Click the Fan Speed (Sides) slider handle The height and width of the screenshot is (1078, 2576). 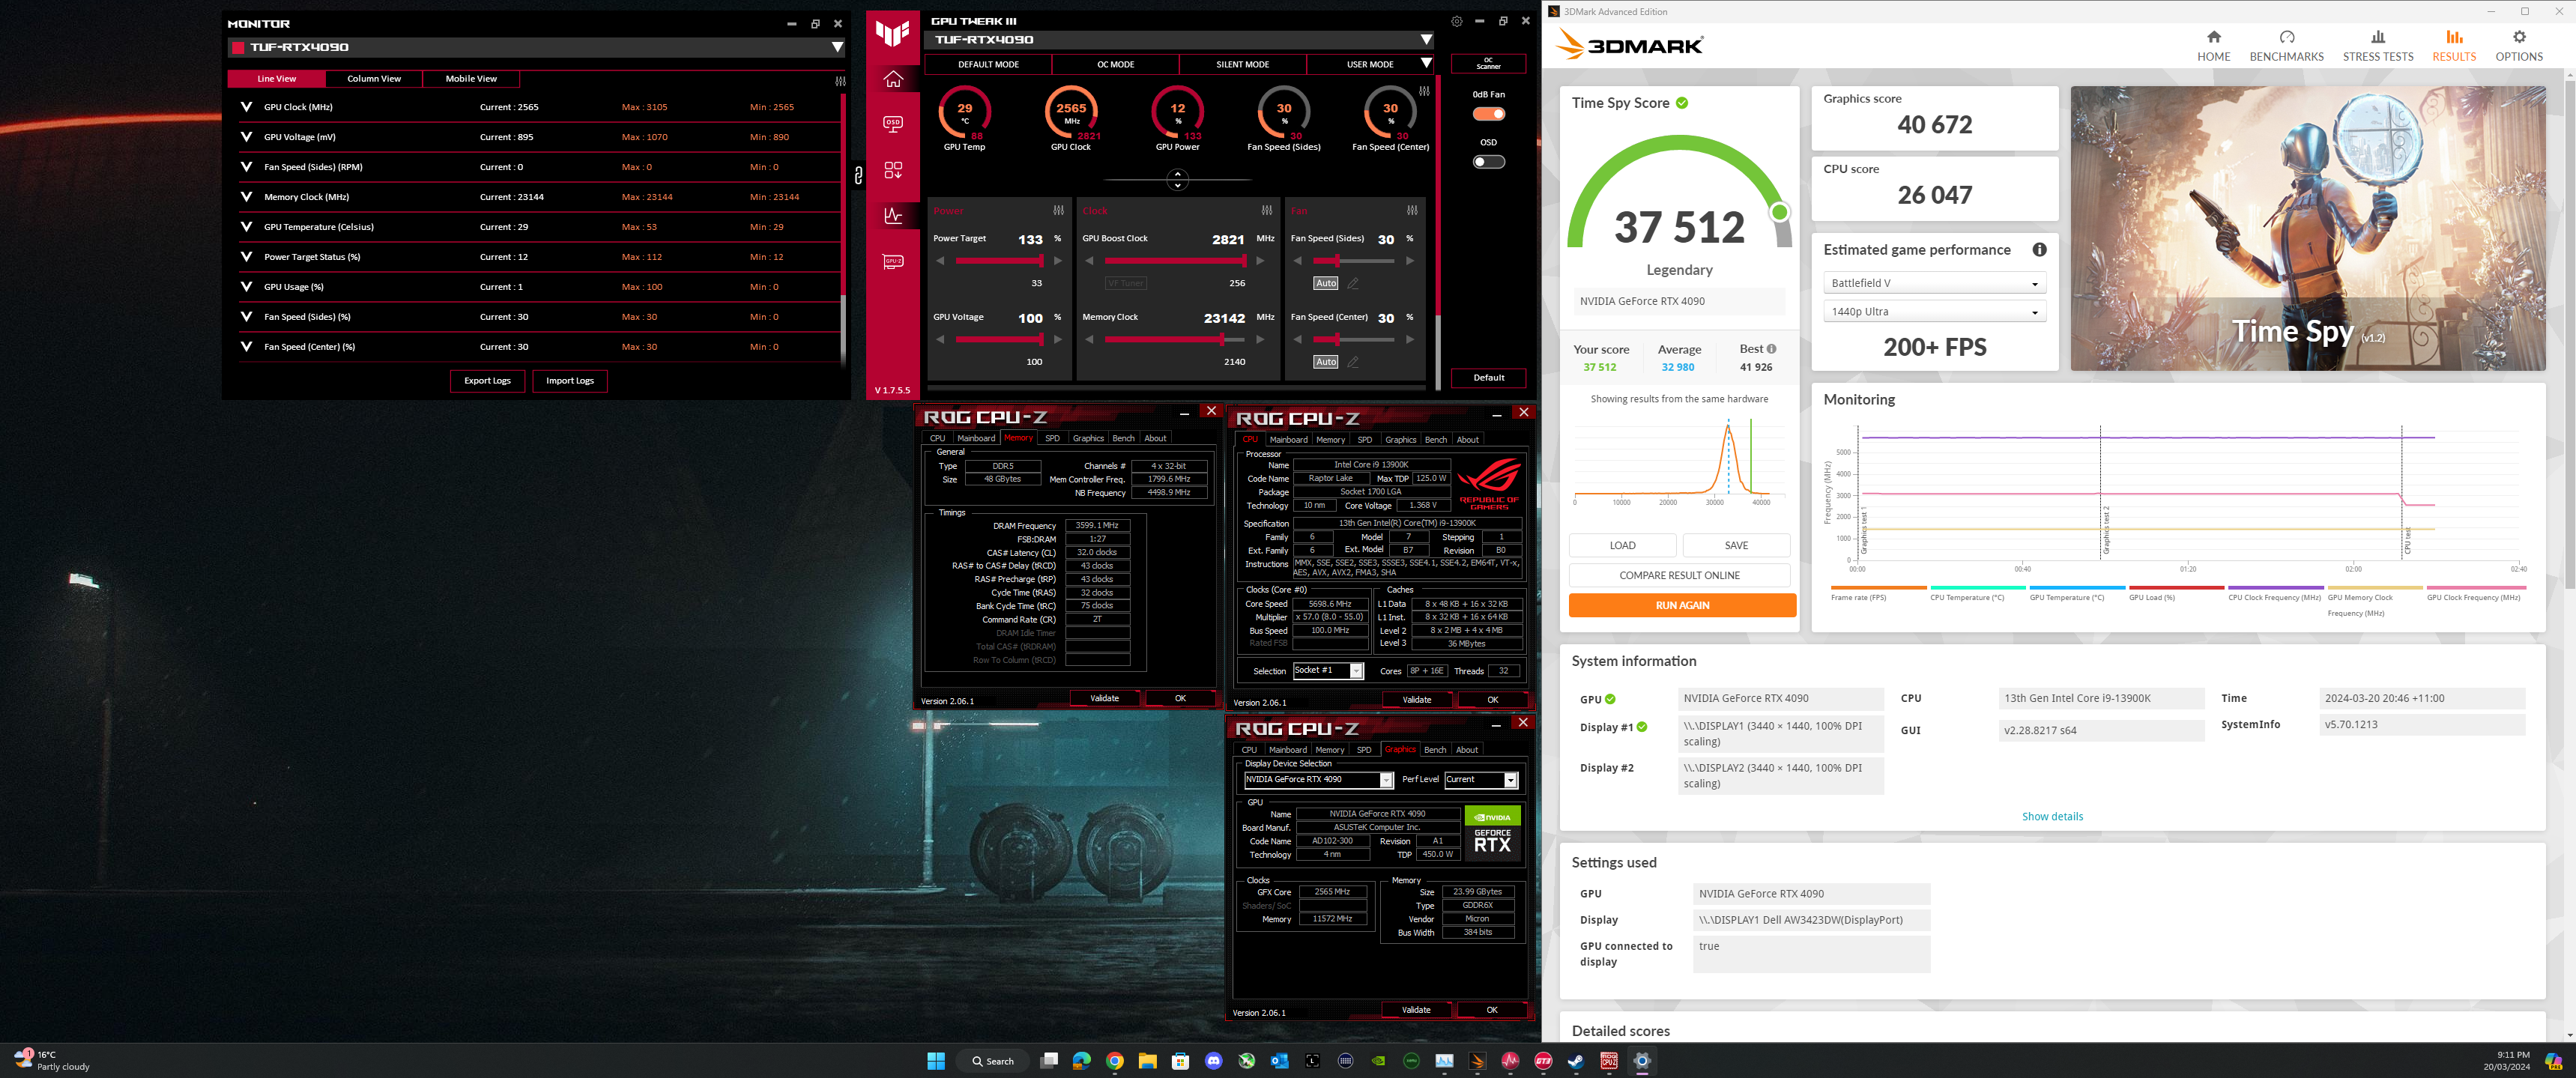click(1338, 261)
